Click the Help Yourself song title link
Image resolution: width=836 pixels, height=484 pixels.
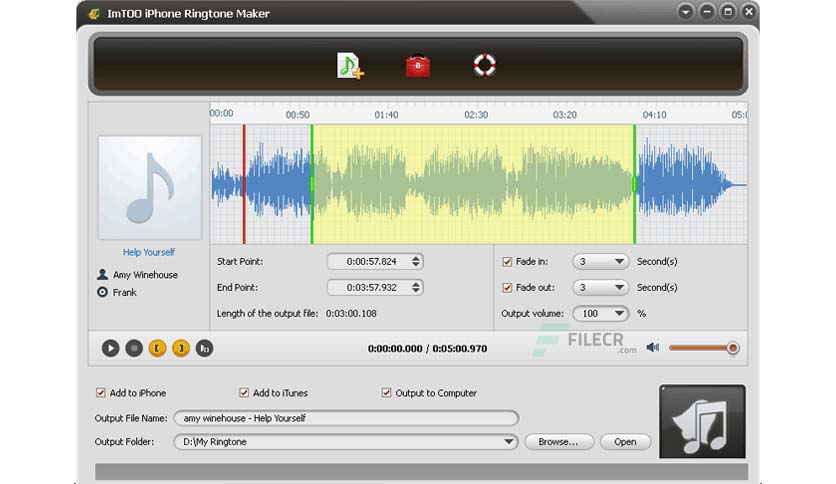click(x=149, y=252)
